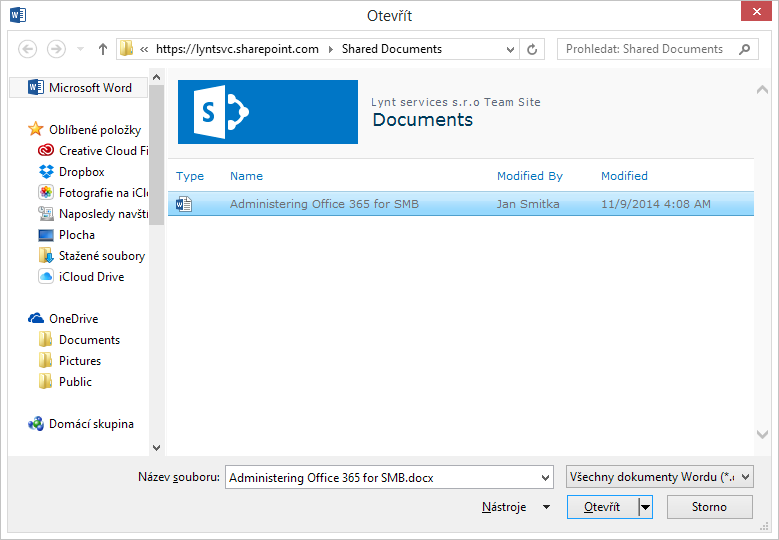Open the Public folder under OneDrive

pos(75,382)
